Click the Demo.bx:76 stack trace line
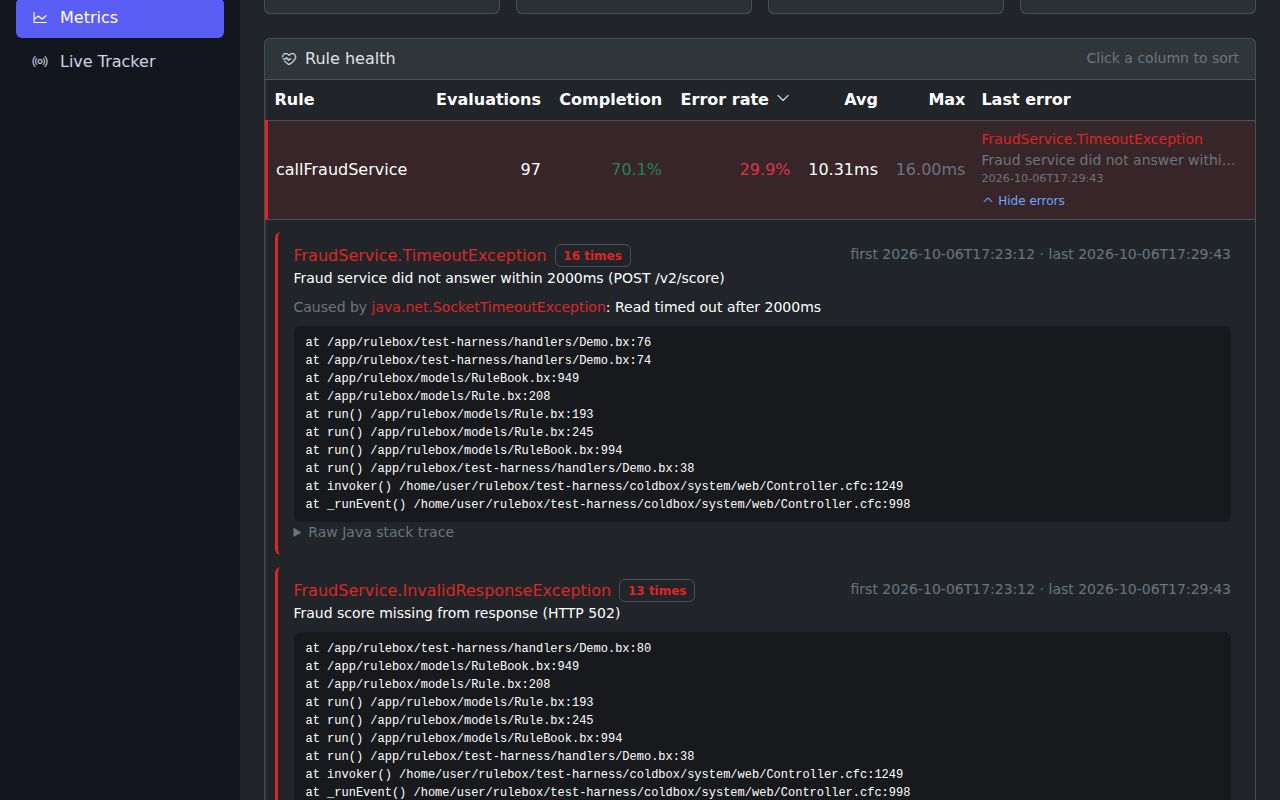The image size is (1280, 800). pos(478,342)
